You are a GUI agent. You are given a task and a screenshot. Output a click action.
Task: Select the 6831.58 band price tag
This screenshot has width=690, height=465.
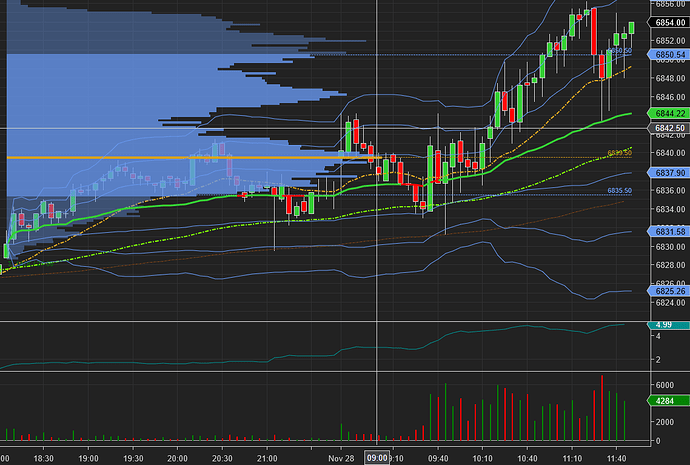[665, 232]
